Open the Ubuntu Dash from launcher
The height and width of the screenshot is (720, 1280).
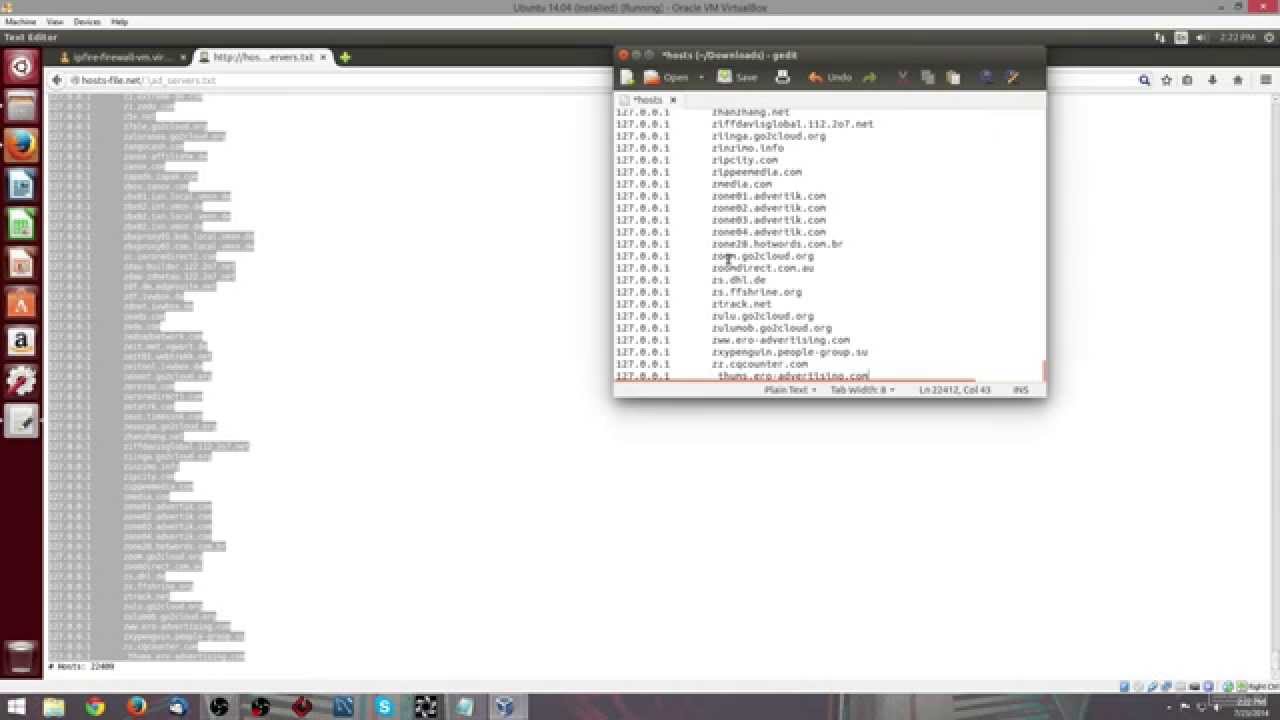click(22, 68)
